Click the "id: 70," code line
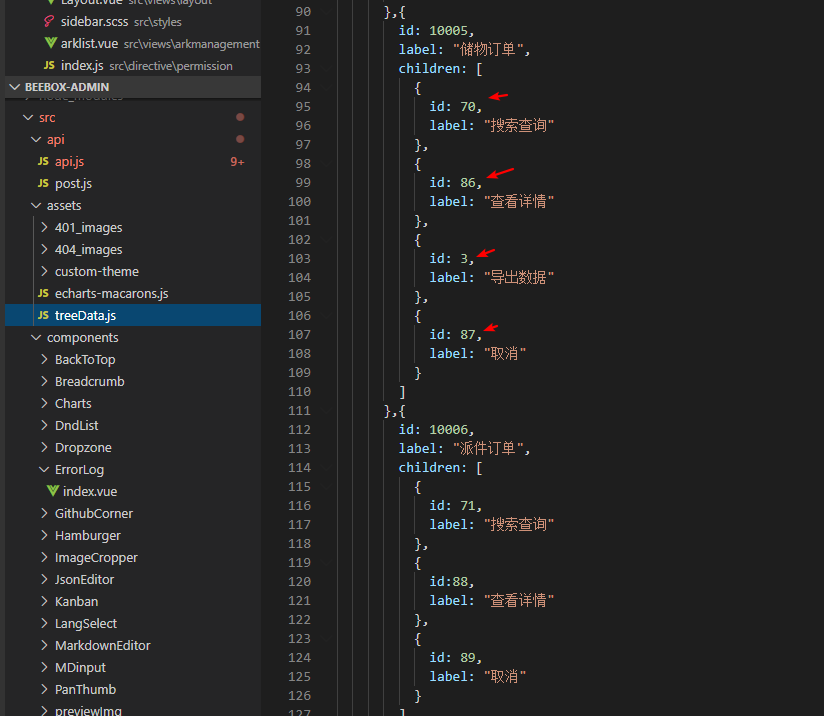This screenshot has height=716, width=824. pos(456,107)
